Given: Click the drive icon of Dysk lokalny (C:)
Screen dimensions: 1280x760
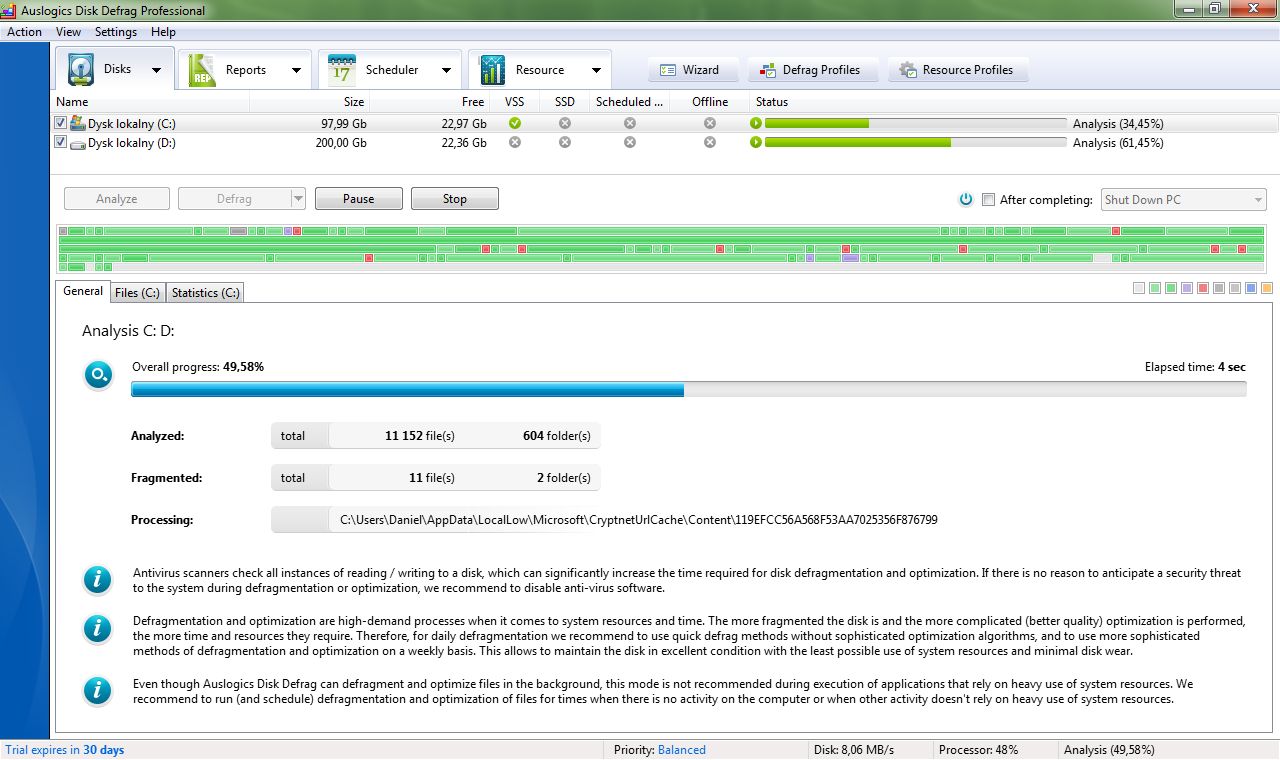Looking at the screenshot, I should [x=78, y=124].
